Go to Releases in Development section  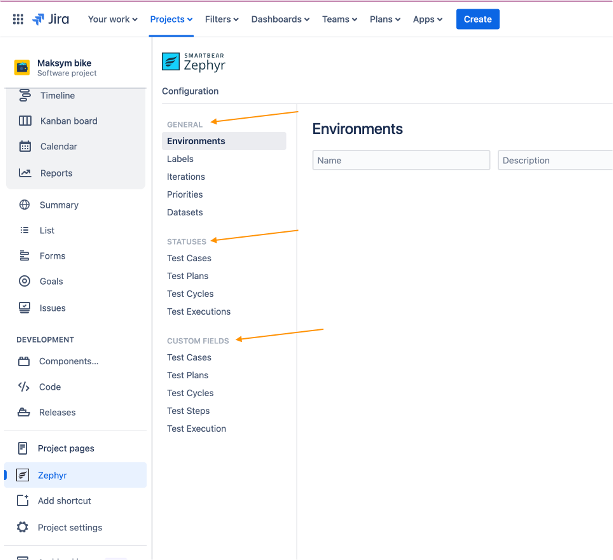[57, 412]
